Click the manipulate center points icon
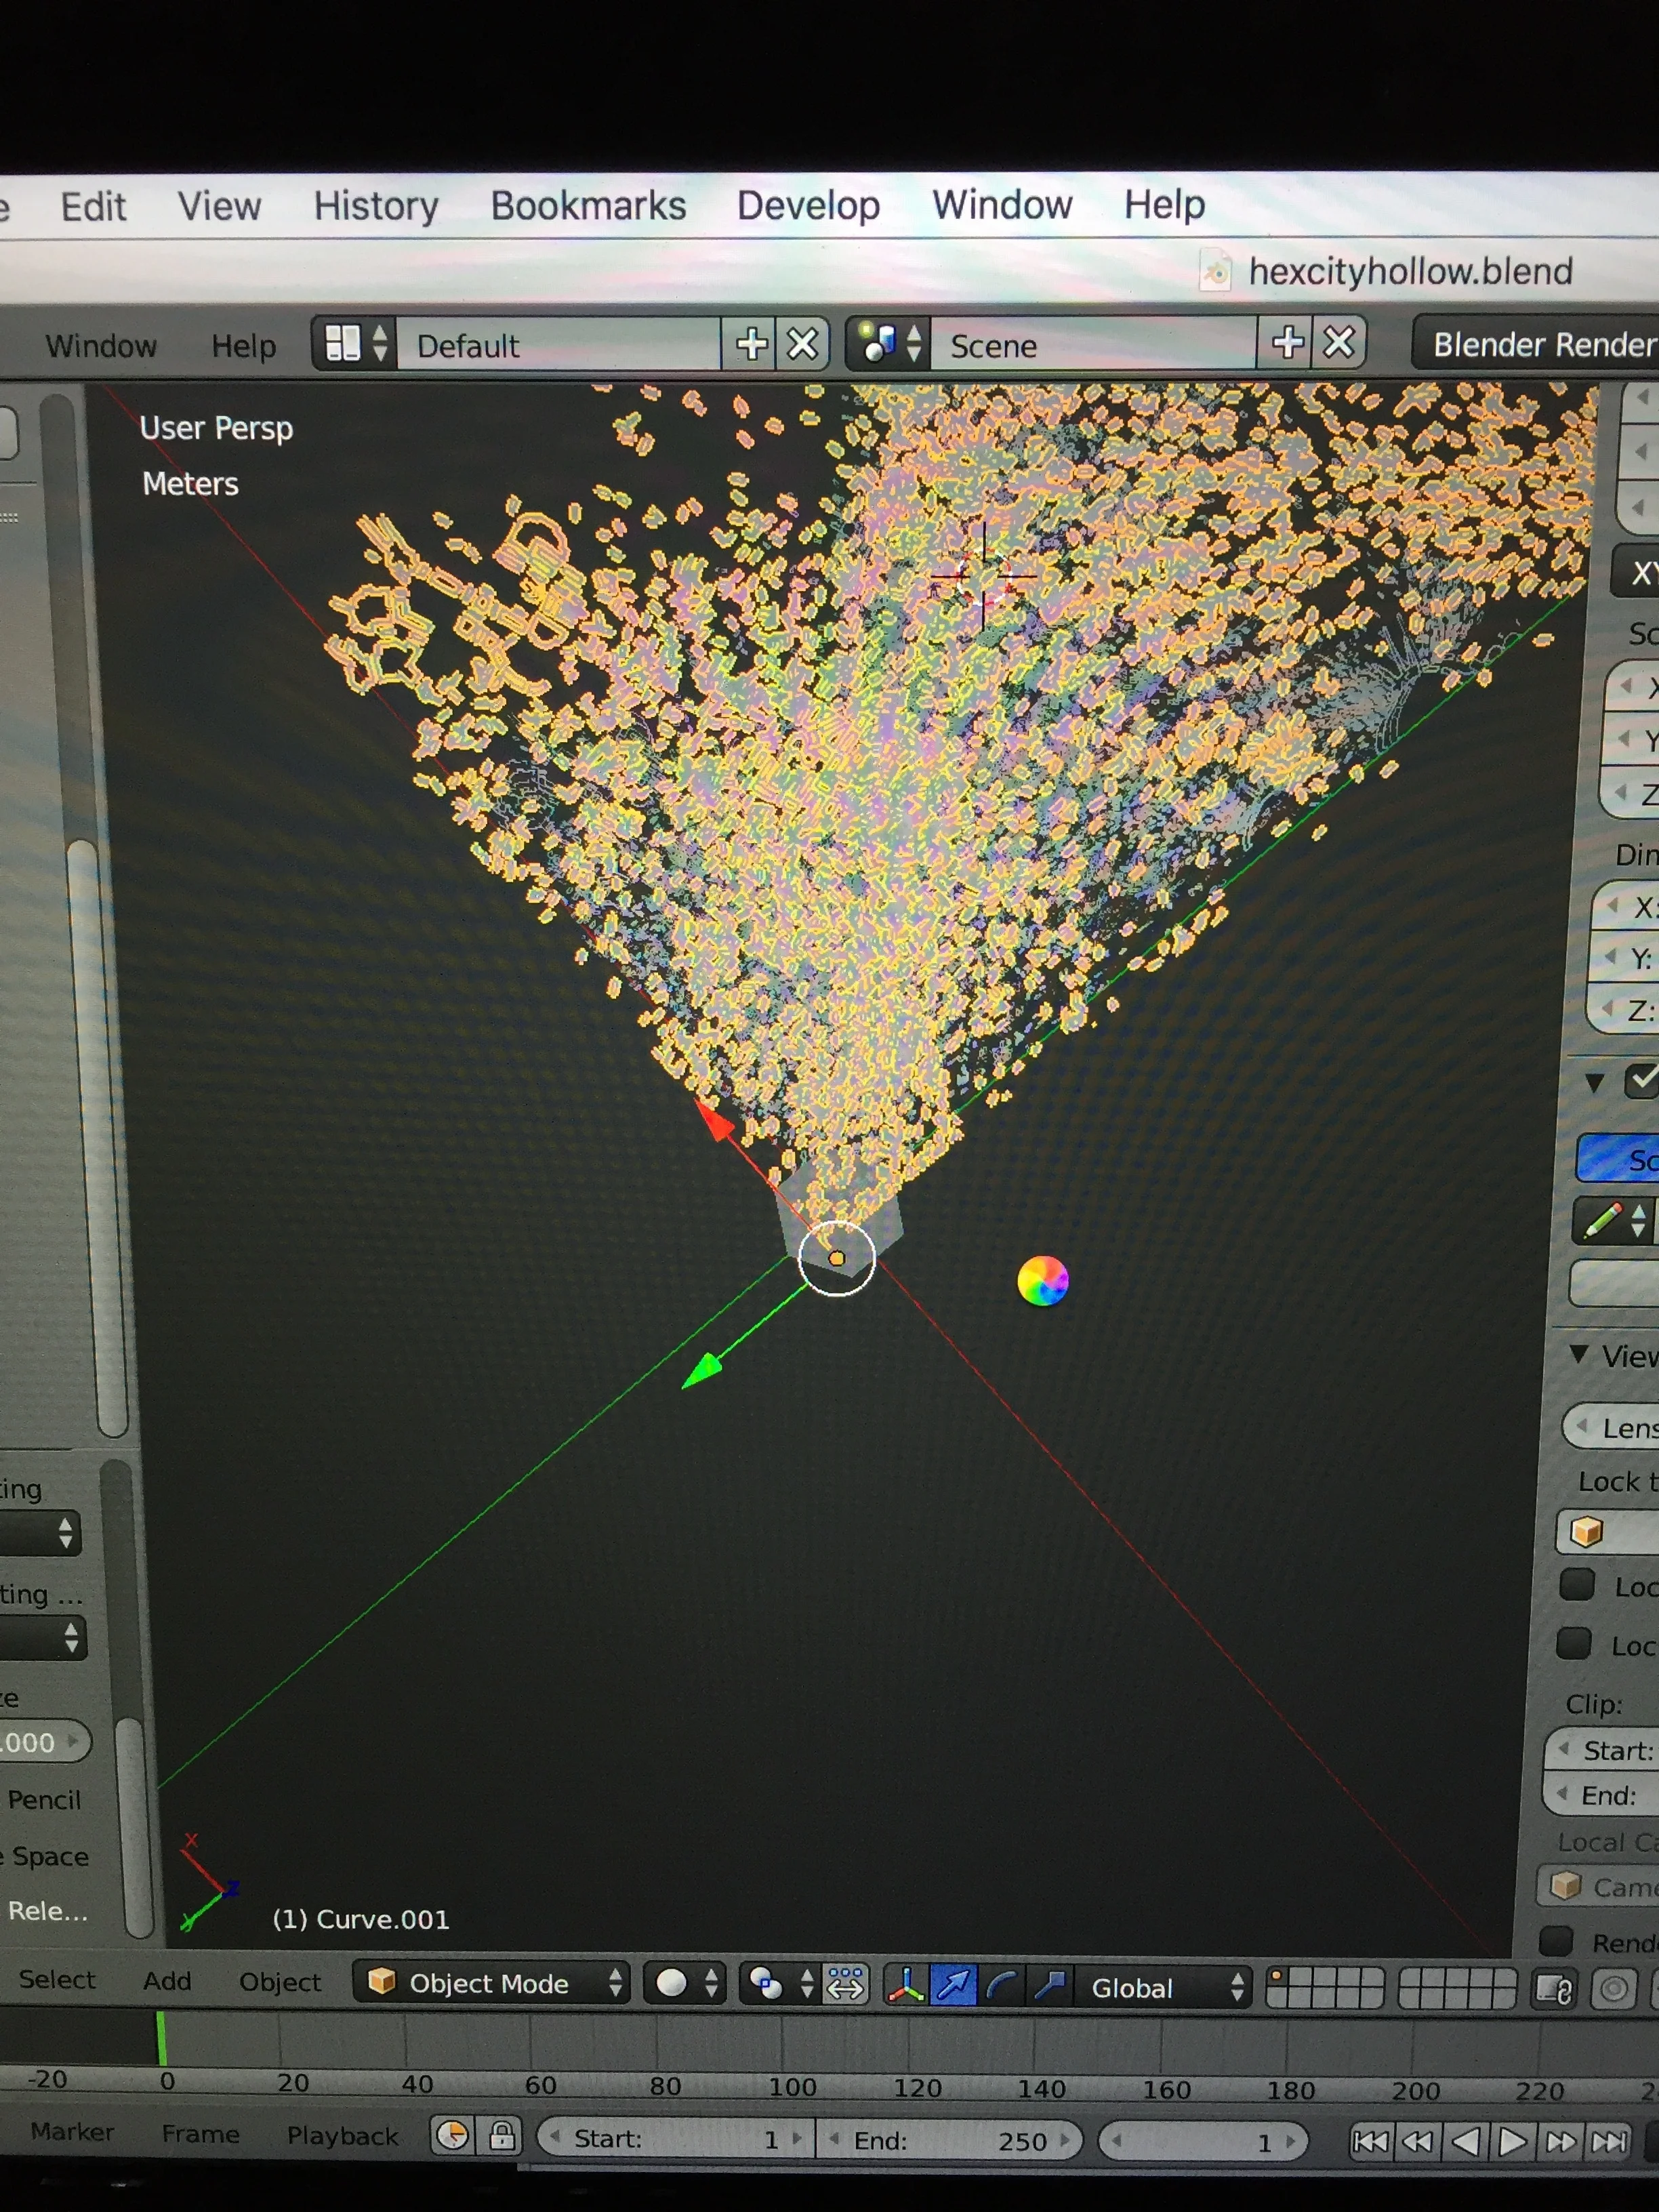 [x=846, y=1983]
